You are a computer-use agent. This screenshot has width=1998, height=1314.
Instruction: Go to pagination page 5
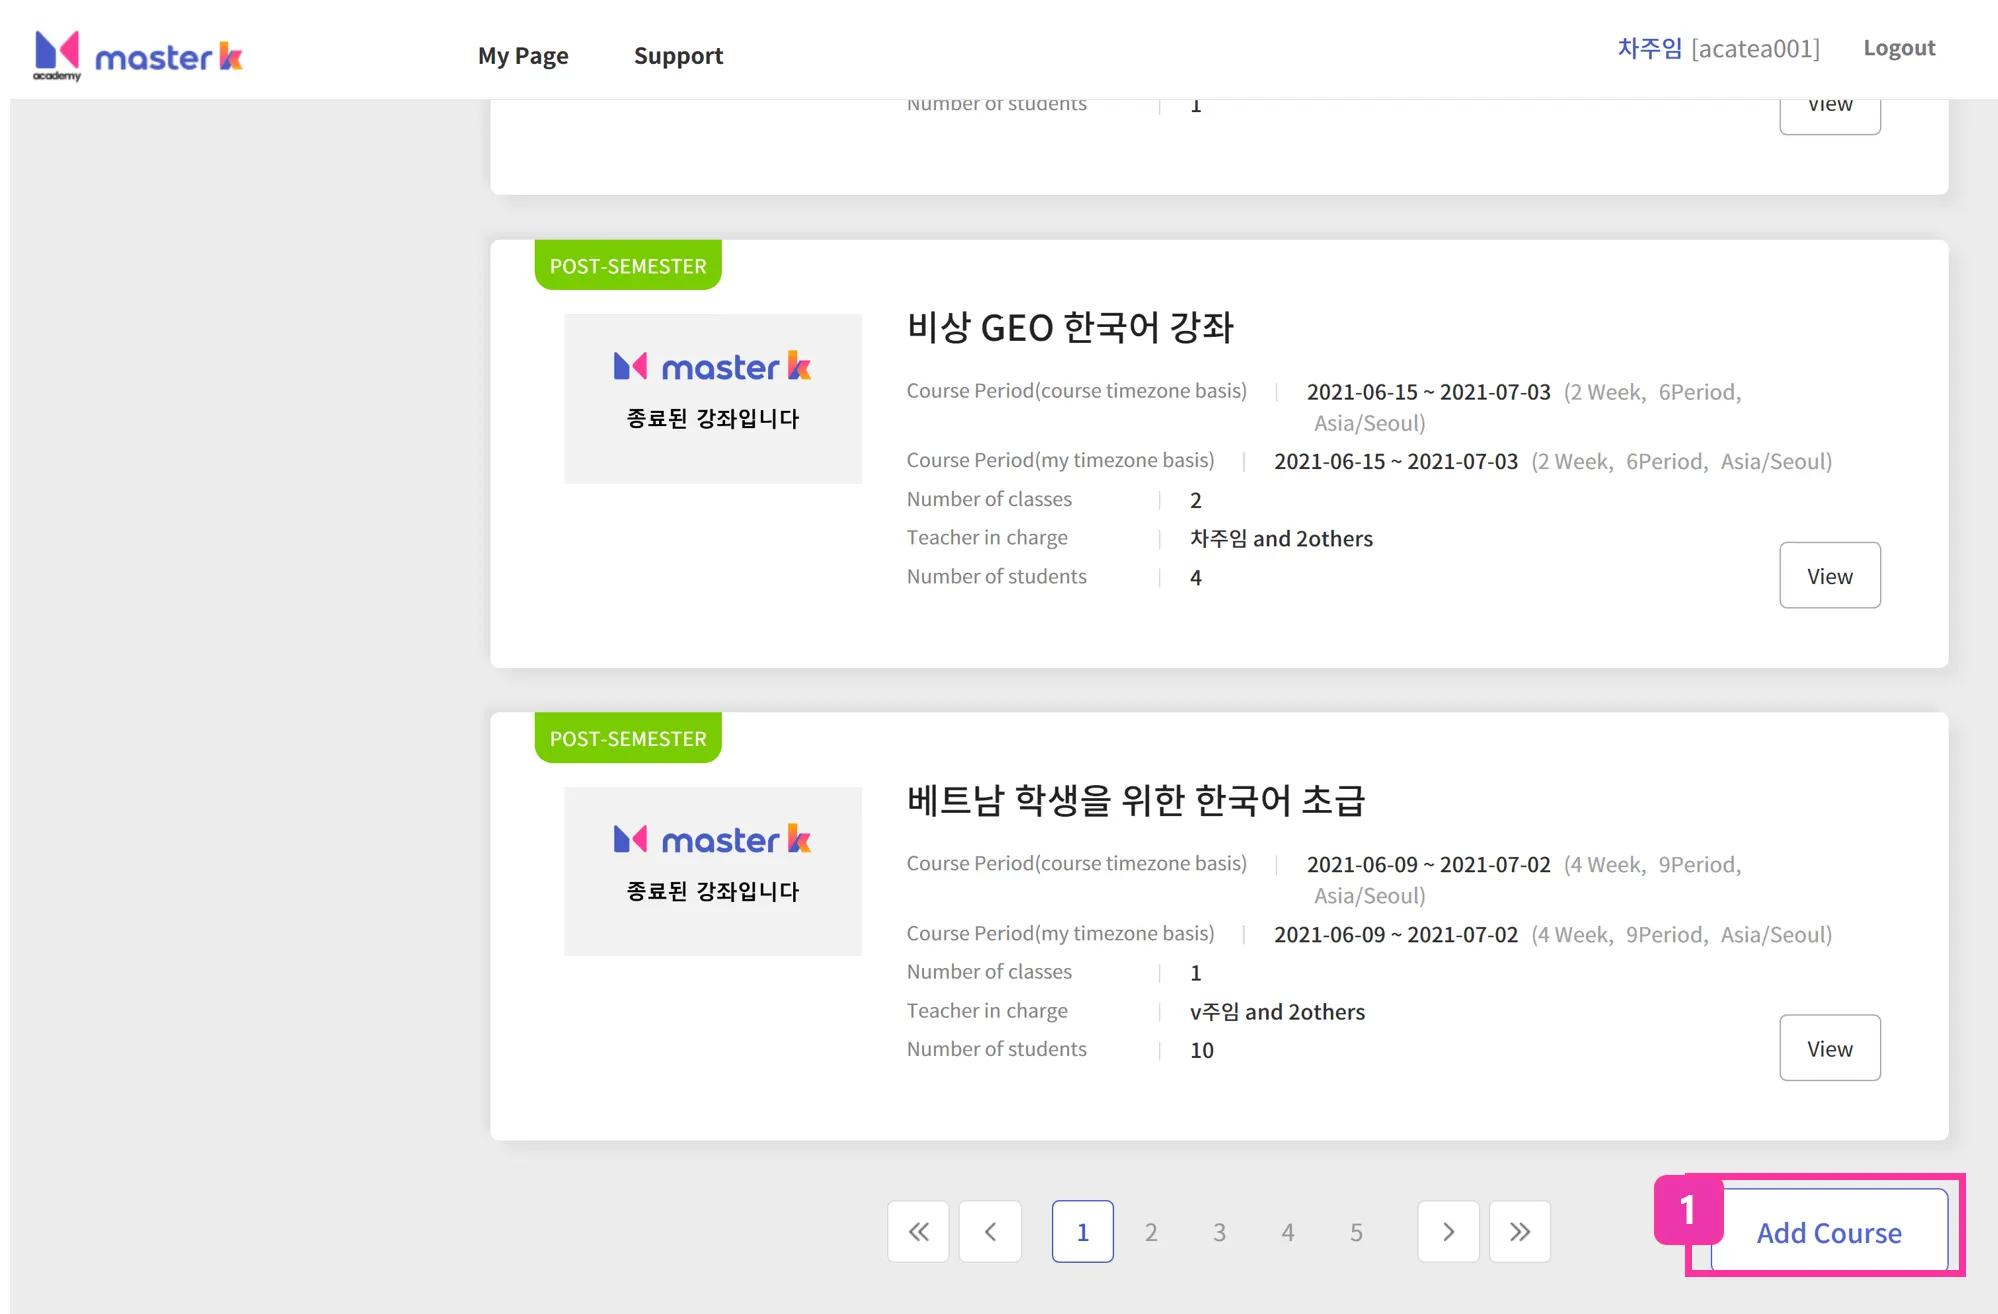pyautogui.click(x=1356, y=1231)
